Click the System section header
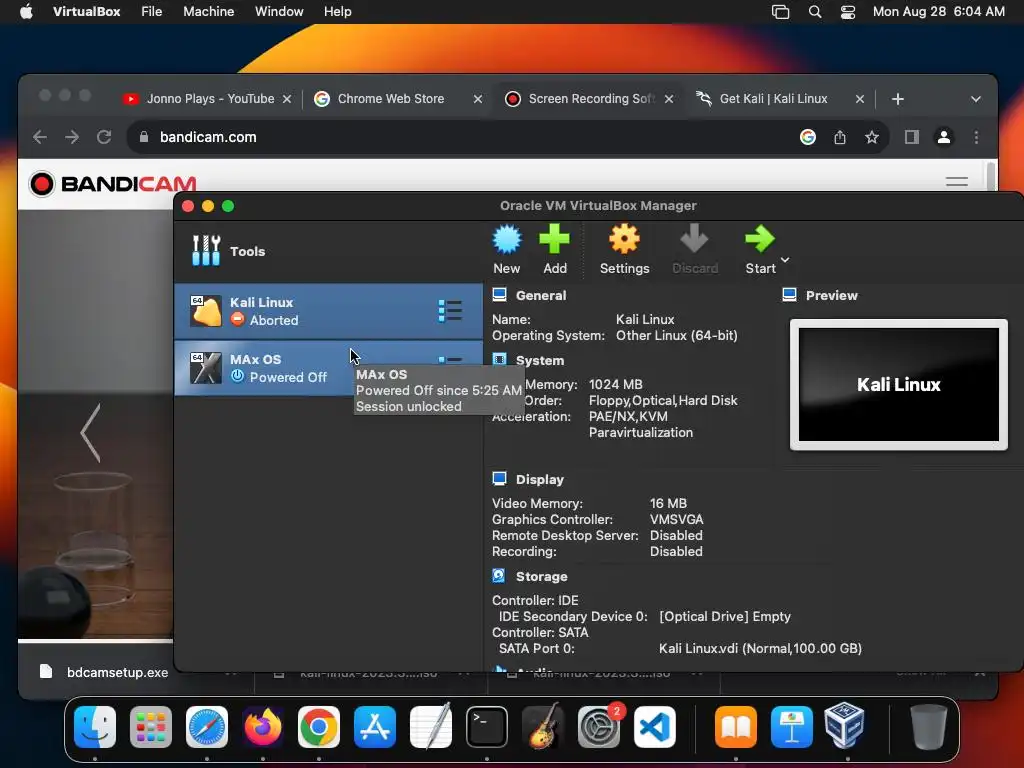Viewport: 1024px width, 768px height. click(x=539, y=360)
